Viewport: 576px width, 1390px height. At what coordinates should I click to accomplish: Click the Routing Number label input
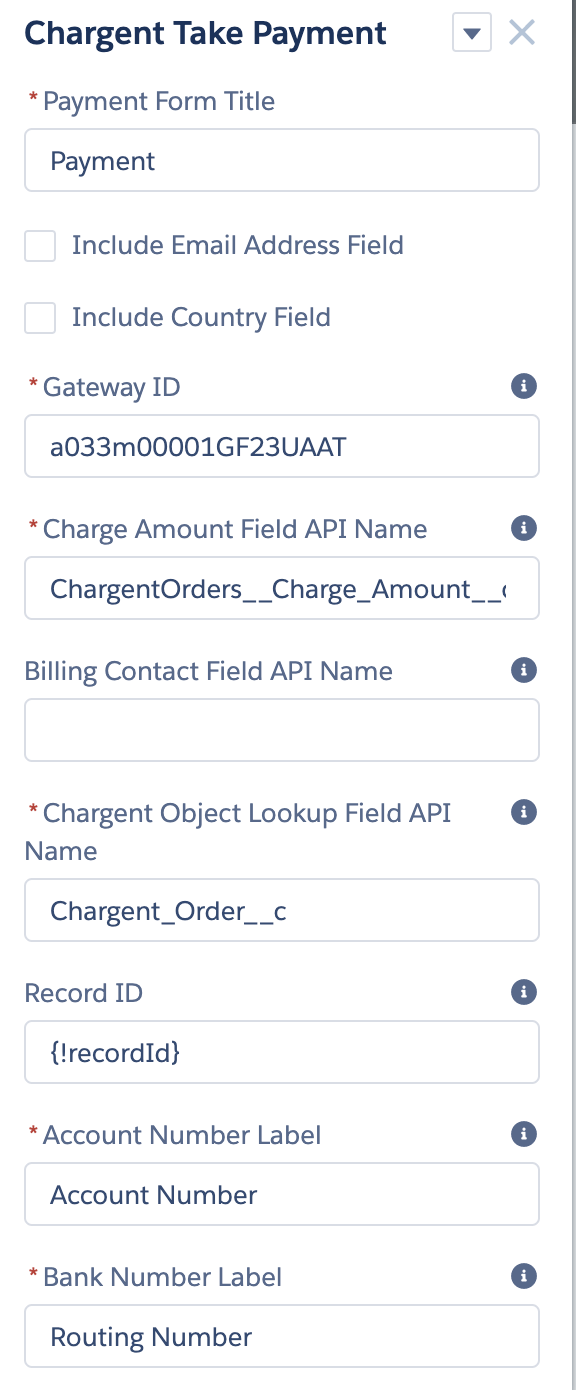pyautogui.click(x=282, y=1336)
